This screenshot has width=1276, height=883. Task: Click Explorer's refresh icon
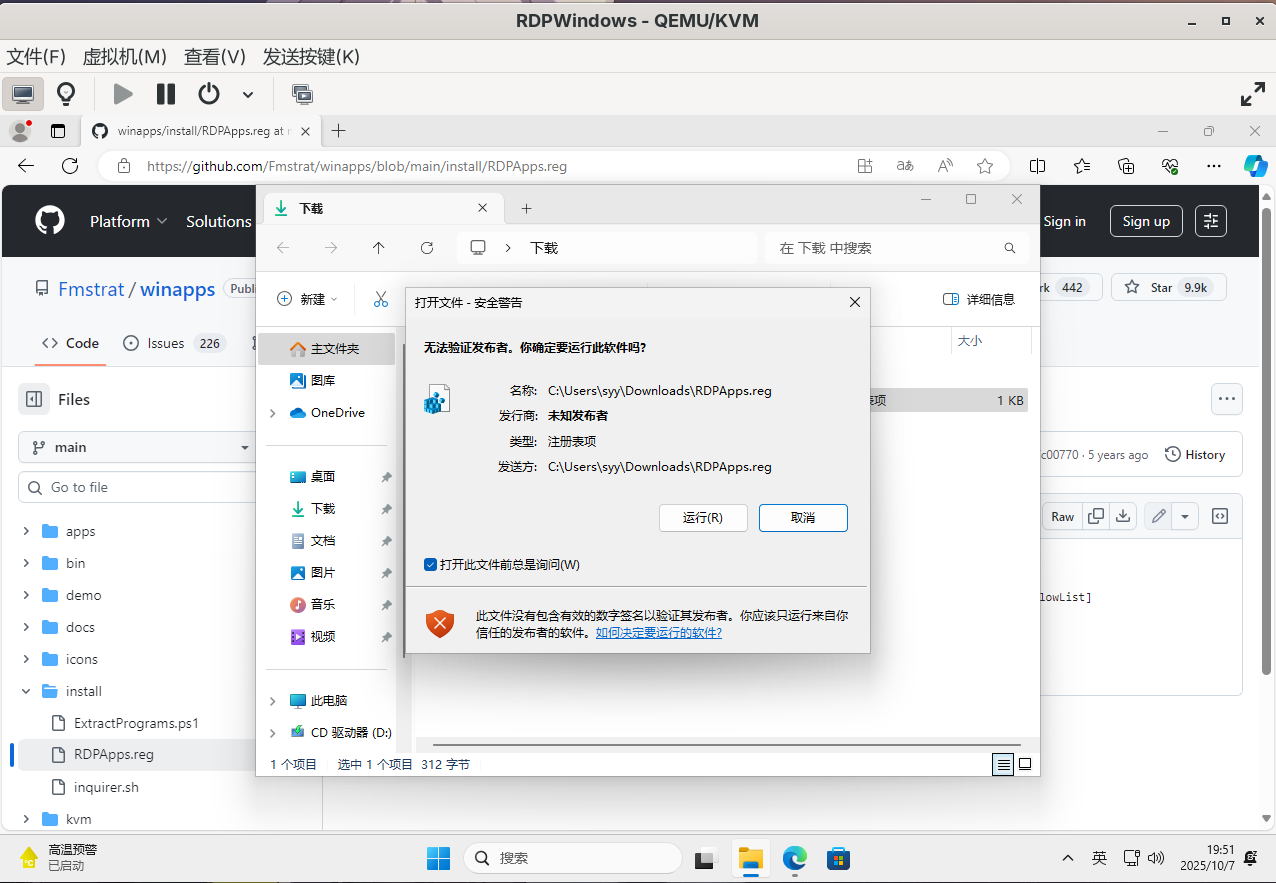click(x=427, y=248)
